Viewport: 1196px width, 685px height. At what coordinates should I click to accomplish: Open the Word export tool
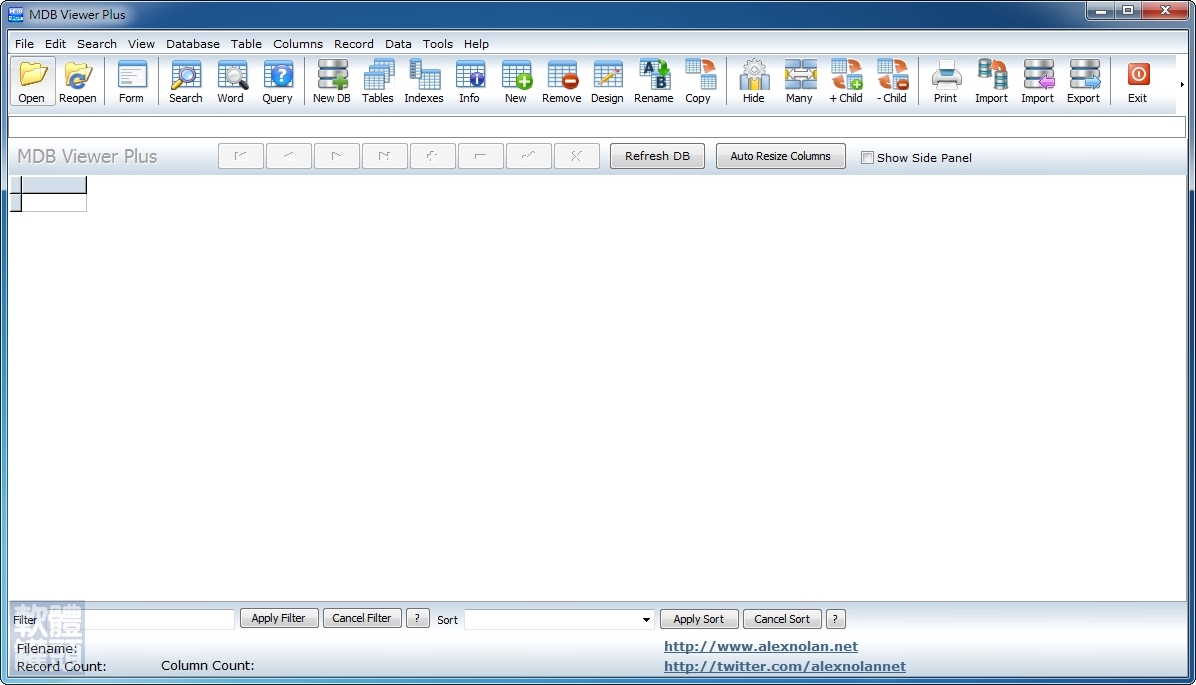[x=231, y=80]
